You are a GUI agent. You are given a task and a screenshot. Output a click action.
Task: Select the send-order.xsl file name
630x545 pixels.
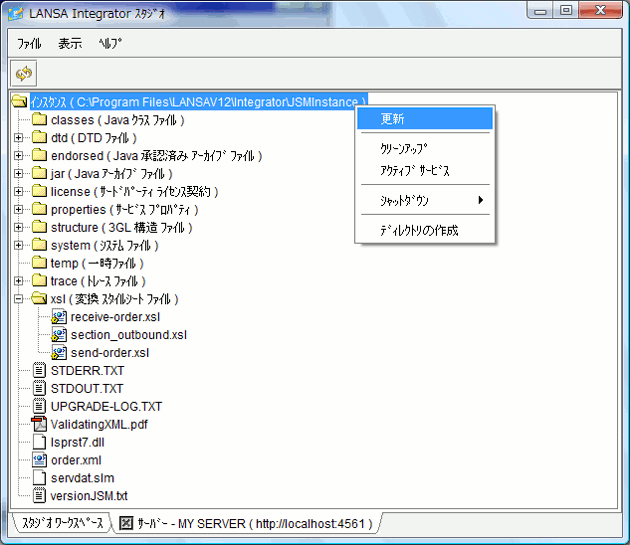(110, 352)
